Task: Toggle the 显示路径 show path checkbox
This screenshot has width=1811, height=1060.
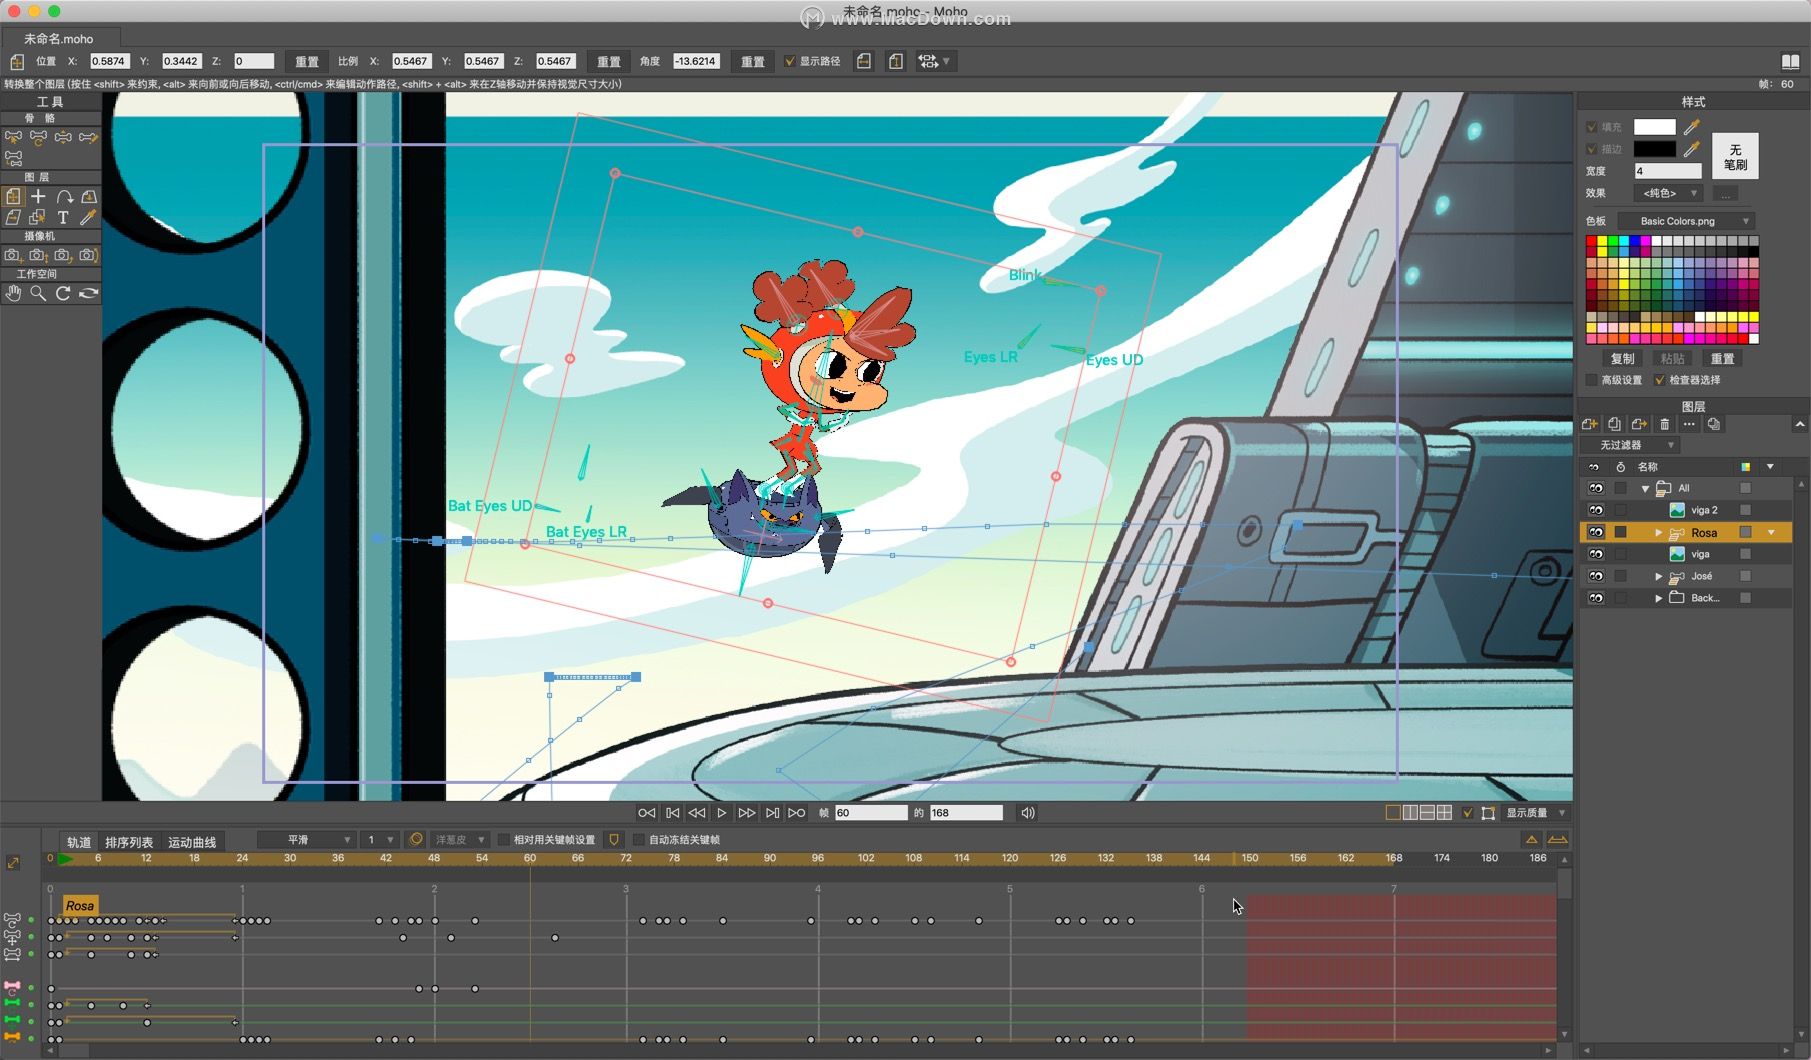Action: (790, 61)
